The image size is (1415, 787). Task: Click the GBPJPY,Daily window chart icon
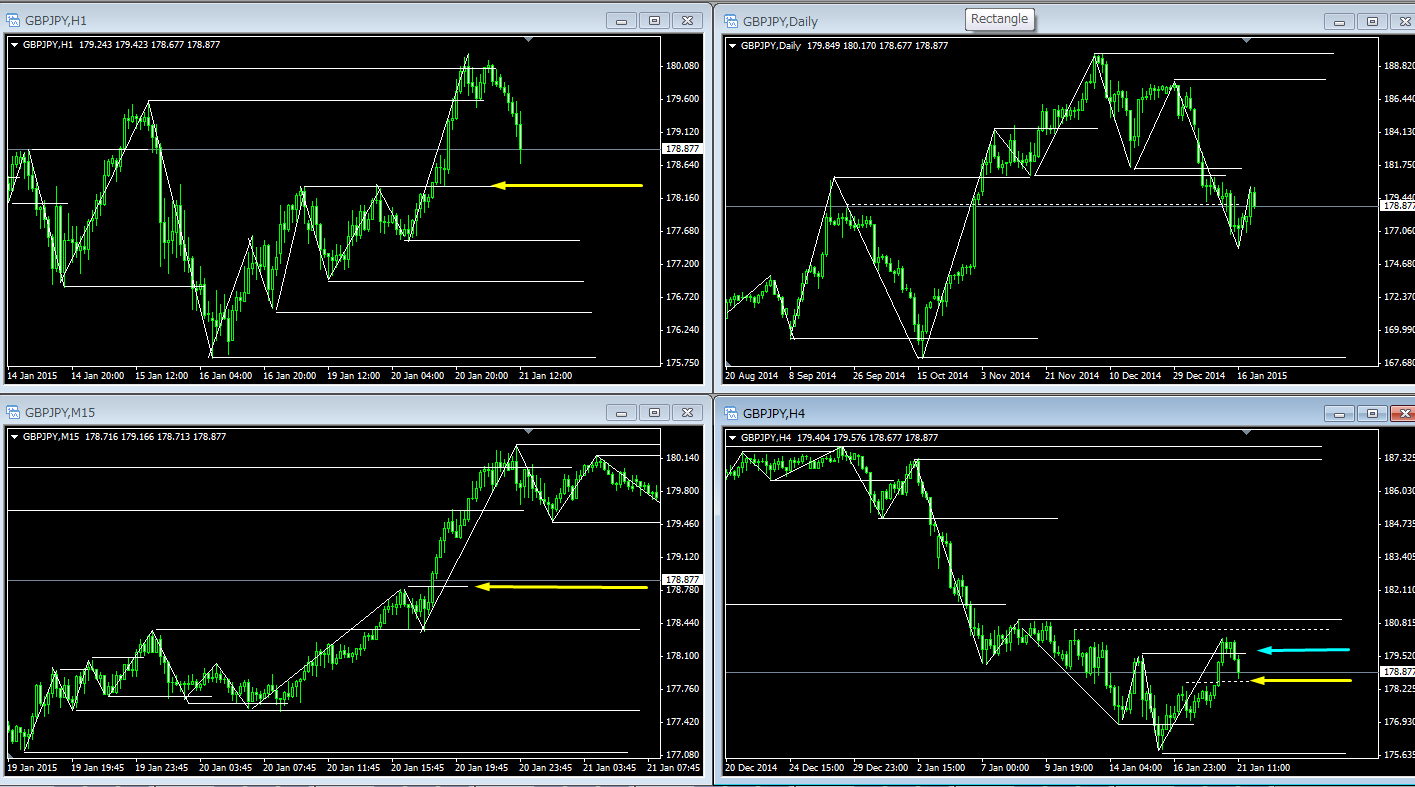(x=730, y=21)
